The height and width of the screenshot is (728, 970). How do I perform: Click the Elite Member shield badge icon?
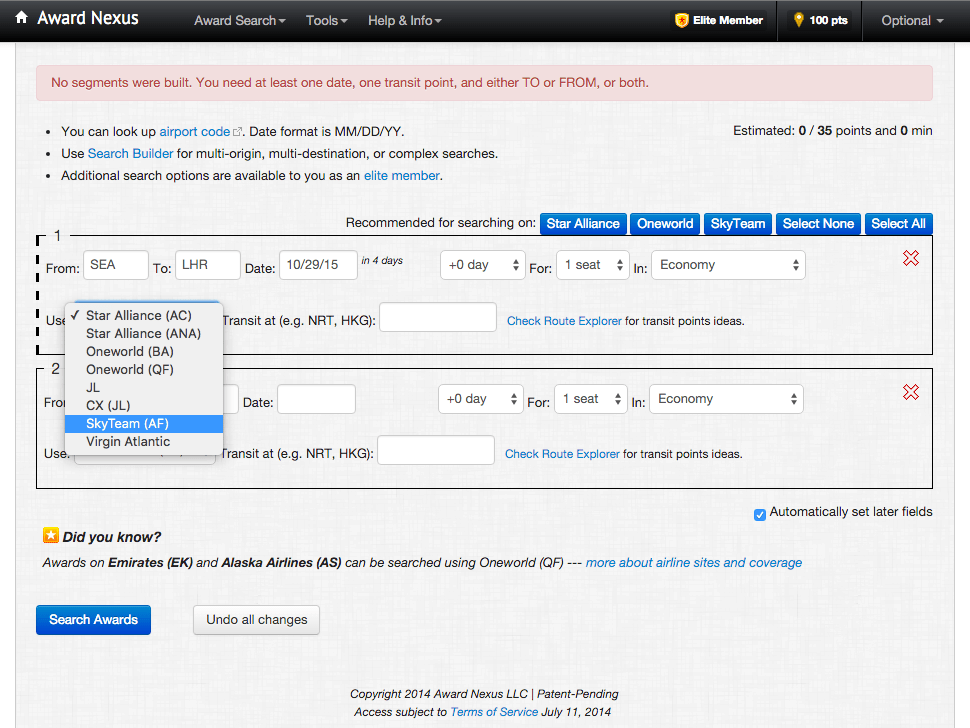coord(682,20)
